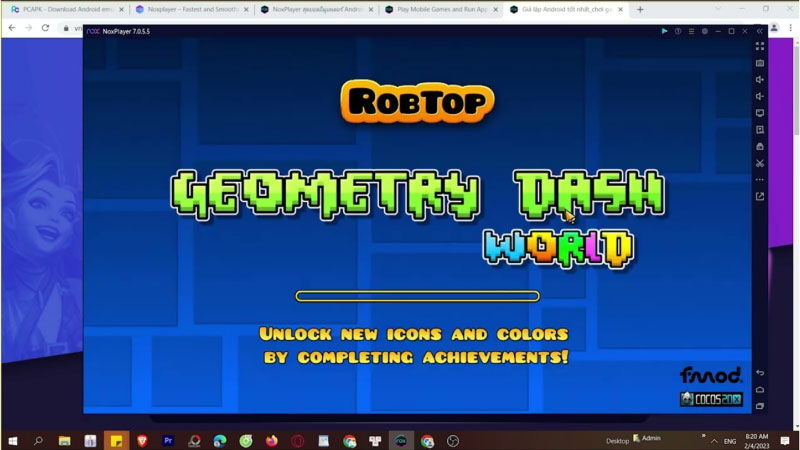Enter fullscreen mode in NoxPlayer sidebar
Screen dimensions: 800x450
760,46
